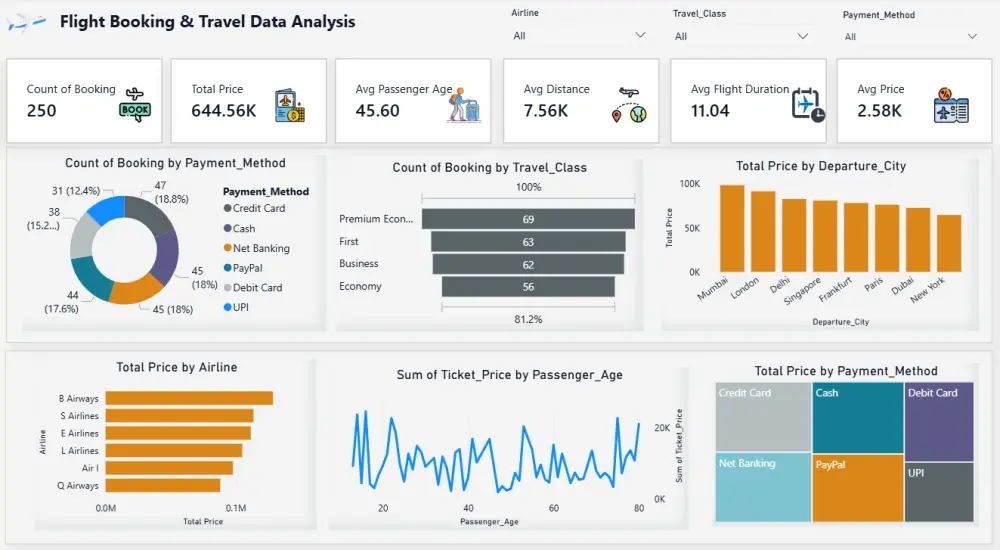Screen dimensions: 1000x550
Task: Click the ticket price line chart series
Action: [495, 452]
